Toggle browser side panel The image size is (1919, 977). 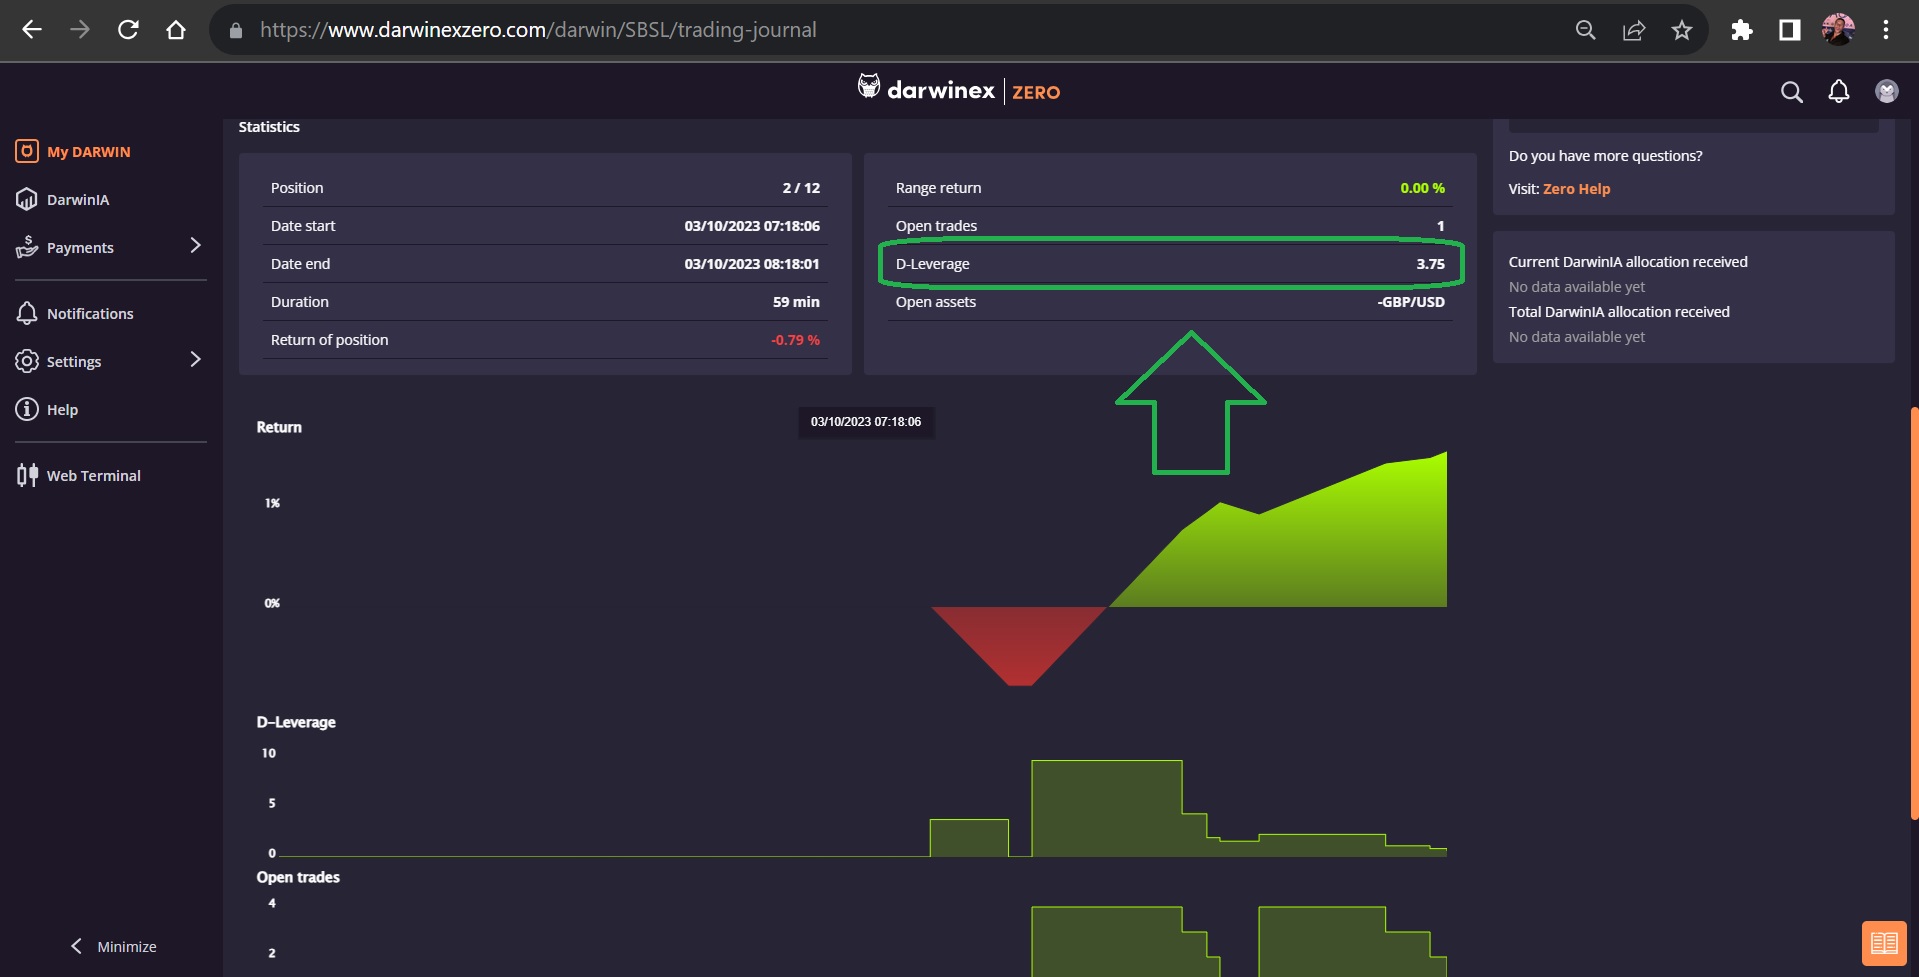coord(1790,30)
